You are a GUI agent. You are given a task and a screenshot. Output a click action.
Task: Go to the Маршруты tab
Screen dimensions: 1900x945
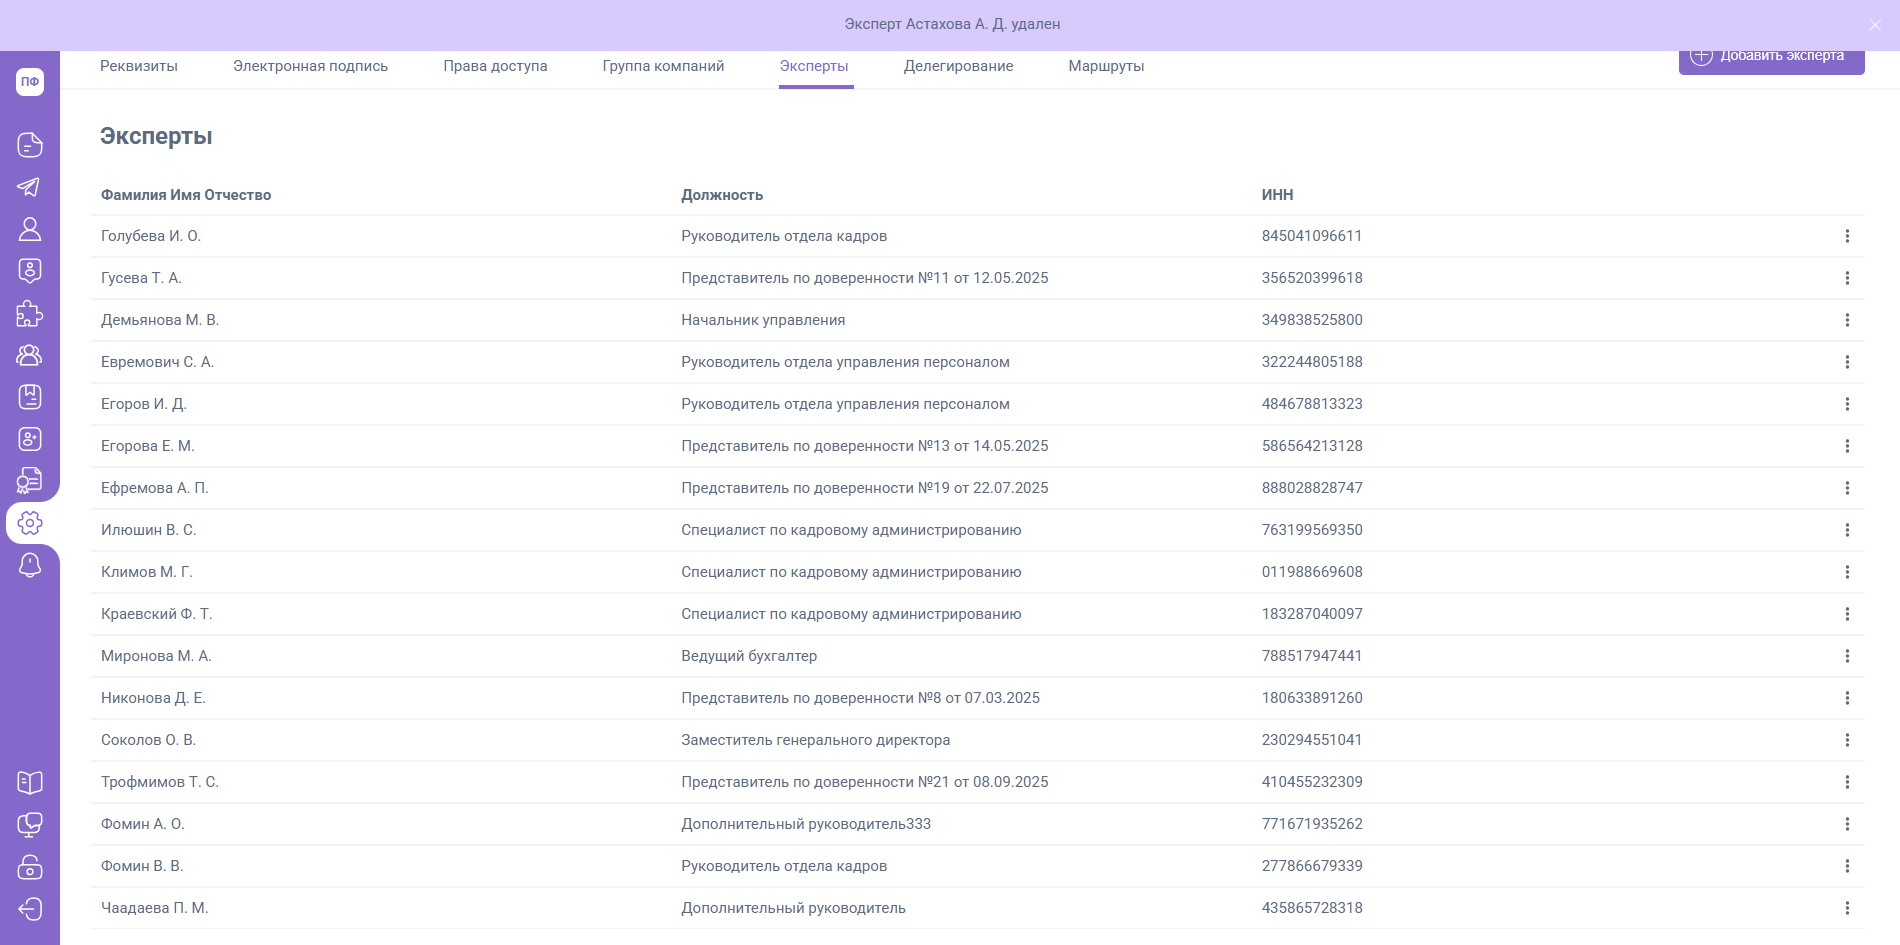[x=1106, y=66]
